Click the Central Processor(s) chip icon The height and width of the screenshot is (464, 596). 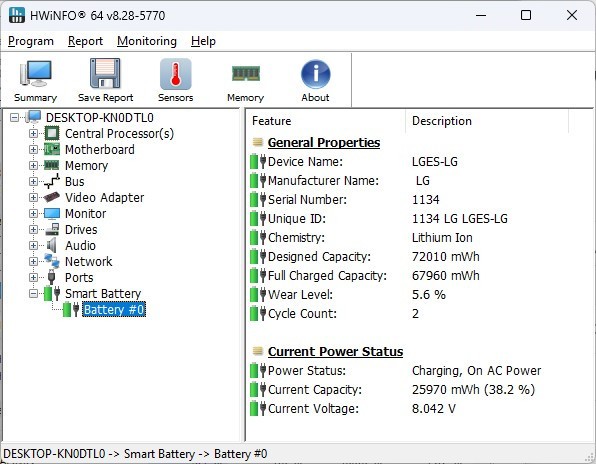(x=52, y=133)
